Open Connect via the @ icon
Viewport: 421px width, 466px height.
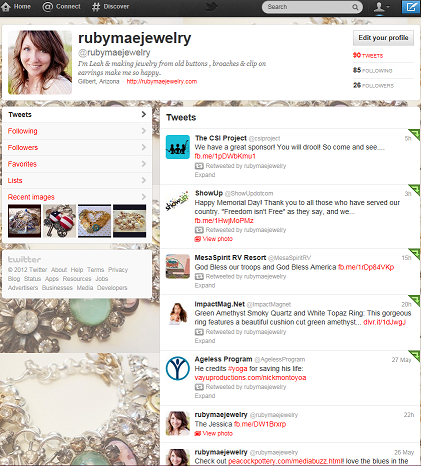tap(48, 7)
